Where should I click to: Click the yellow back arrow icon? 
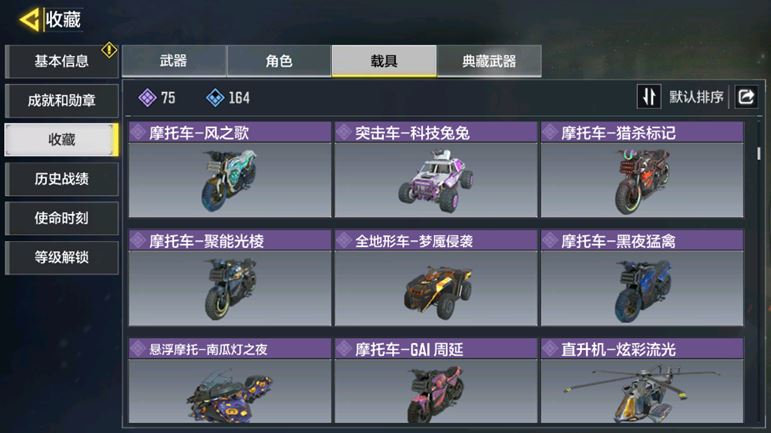coord(29,20)
